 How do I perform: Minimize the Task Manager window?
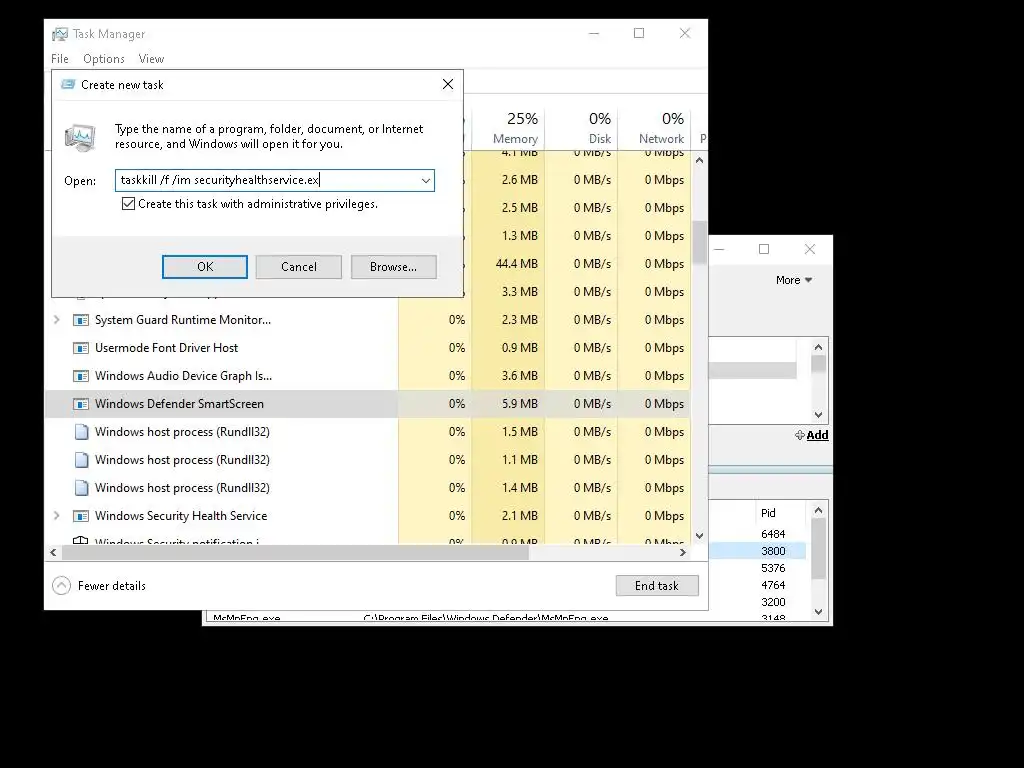594,33
